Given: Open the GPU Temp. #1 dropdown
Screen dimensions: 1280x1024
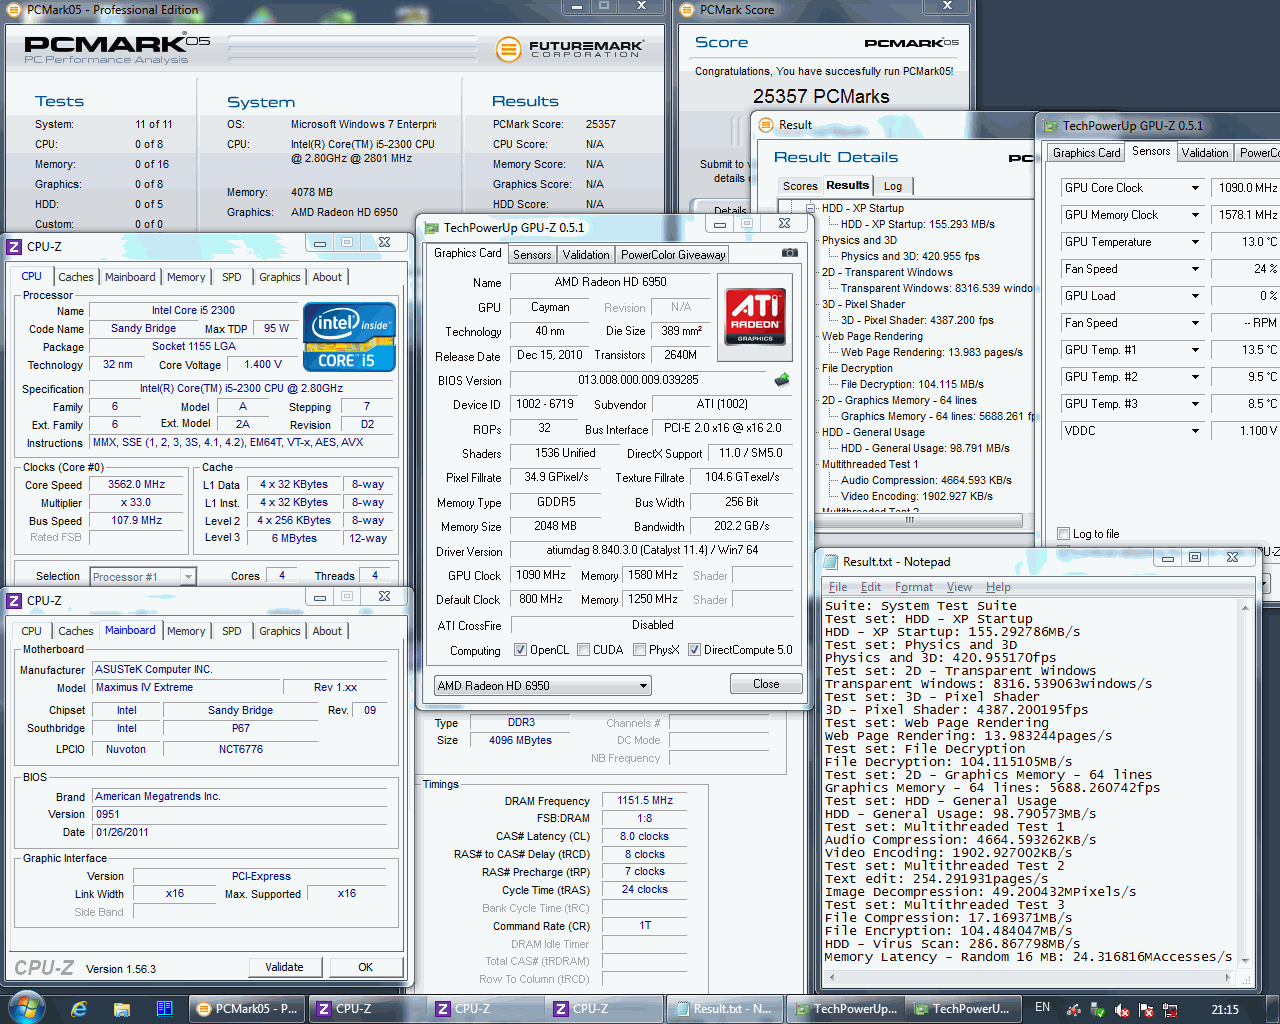Looking at the screenshot, I should 1194,350.
